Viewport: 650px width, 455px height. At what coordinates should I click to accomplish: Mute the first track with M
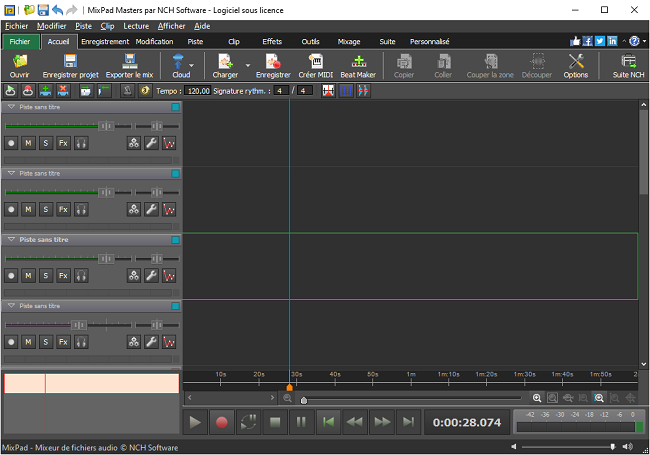pyautogui.click(x=28, y=143)
